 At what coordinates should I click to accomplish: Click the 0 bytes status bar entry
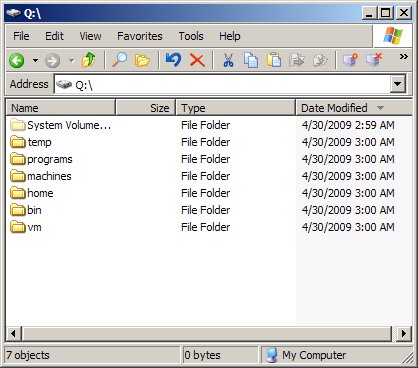click(x=202, y=355)
